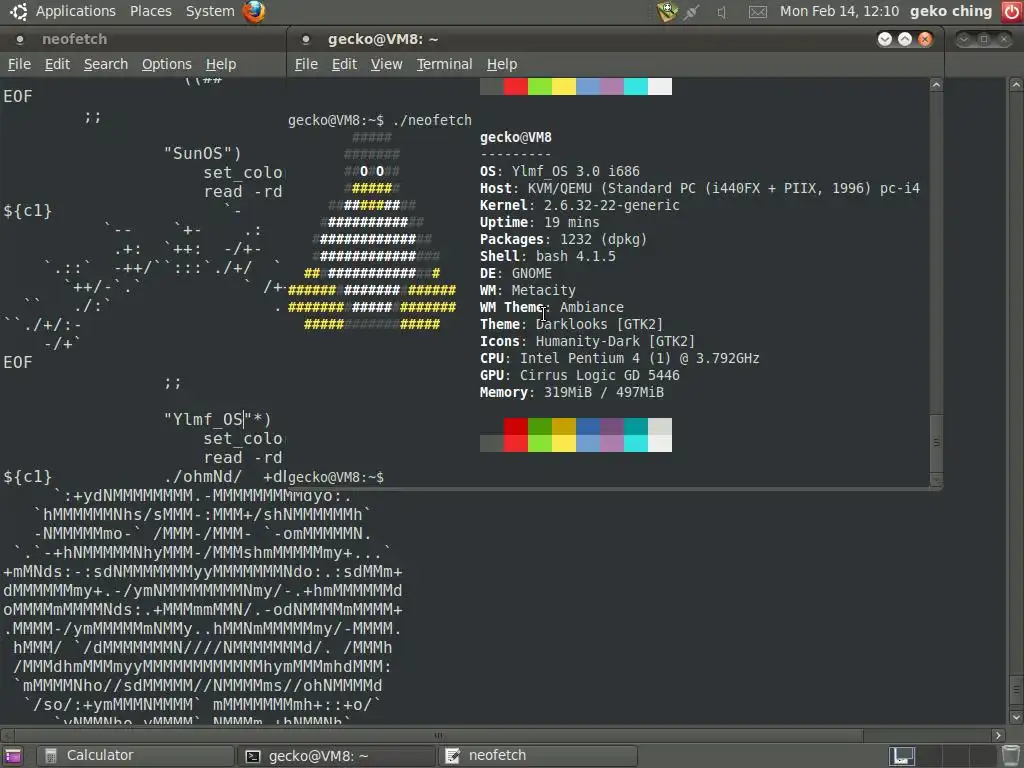The width and height of the screenshot is (1024, 768).
Task: Open File menu in the terminal window
Action: click(x=306, y=64)
